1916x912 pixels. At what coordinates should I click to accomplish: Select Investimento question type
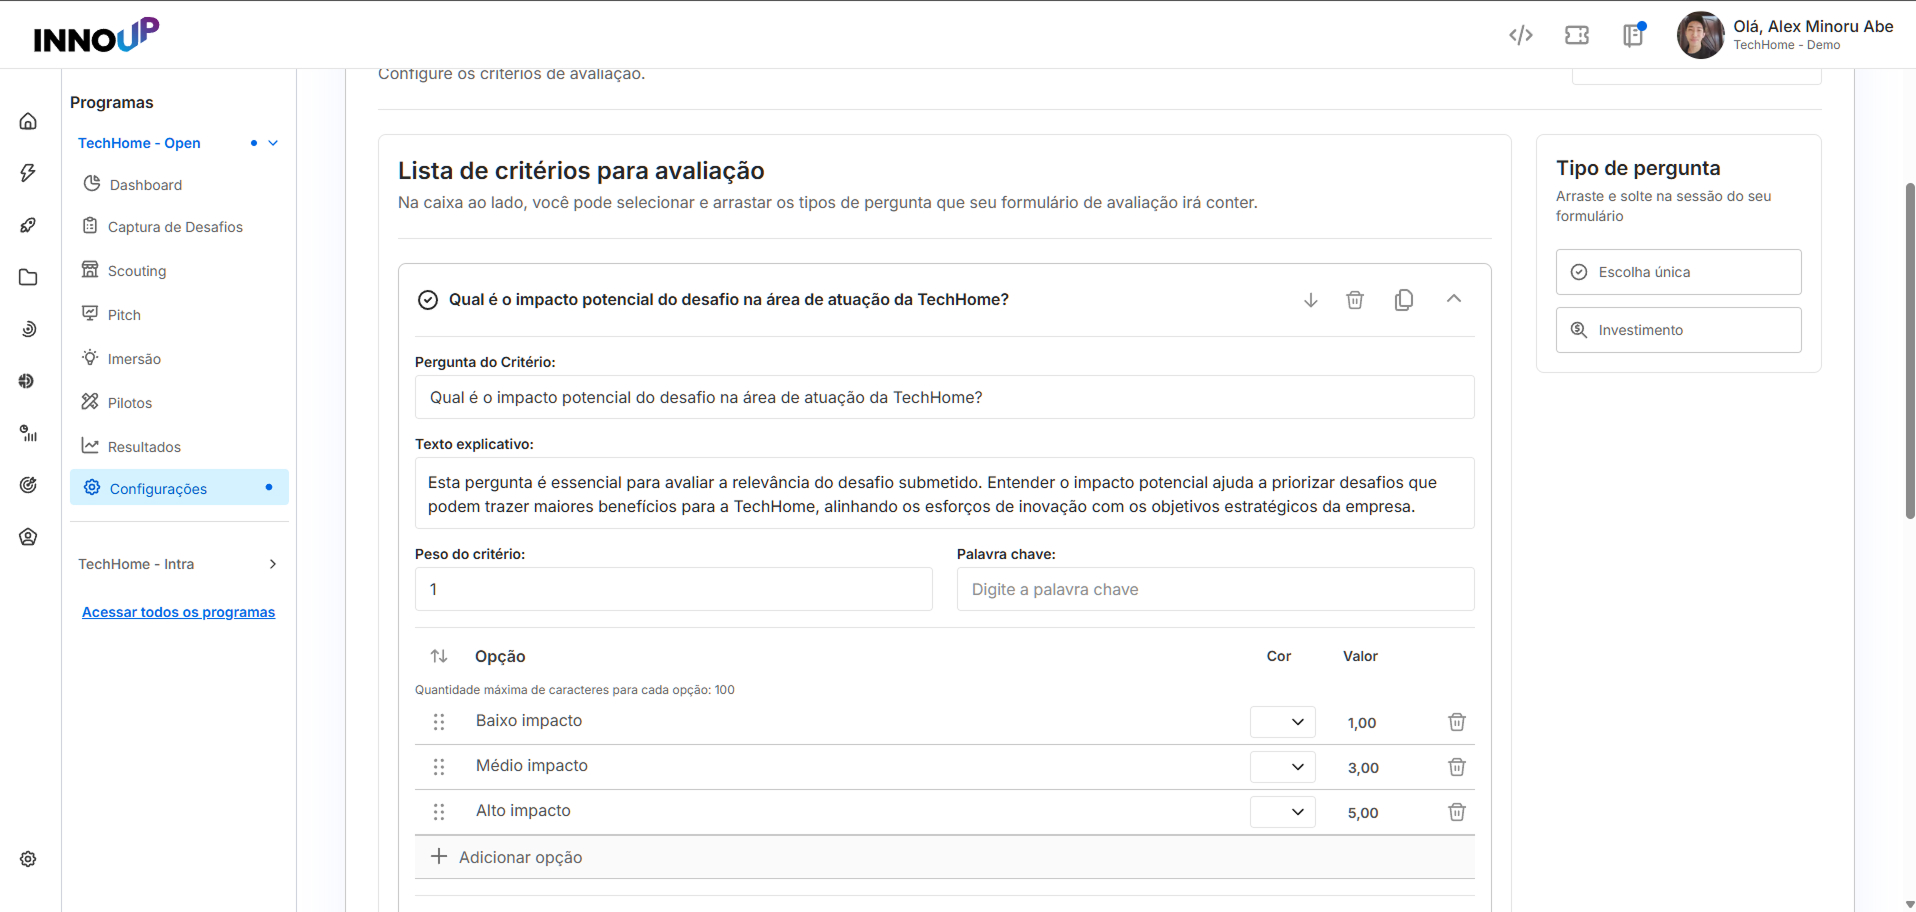coord(1678,330)
